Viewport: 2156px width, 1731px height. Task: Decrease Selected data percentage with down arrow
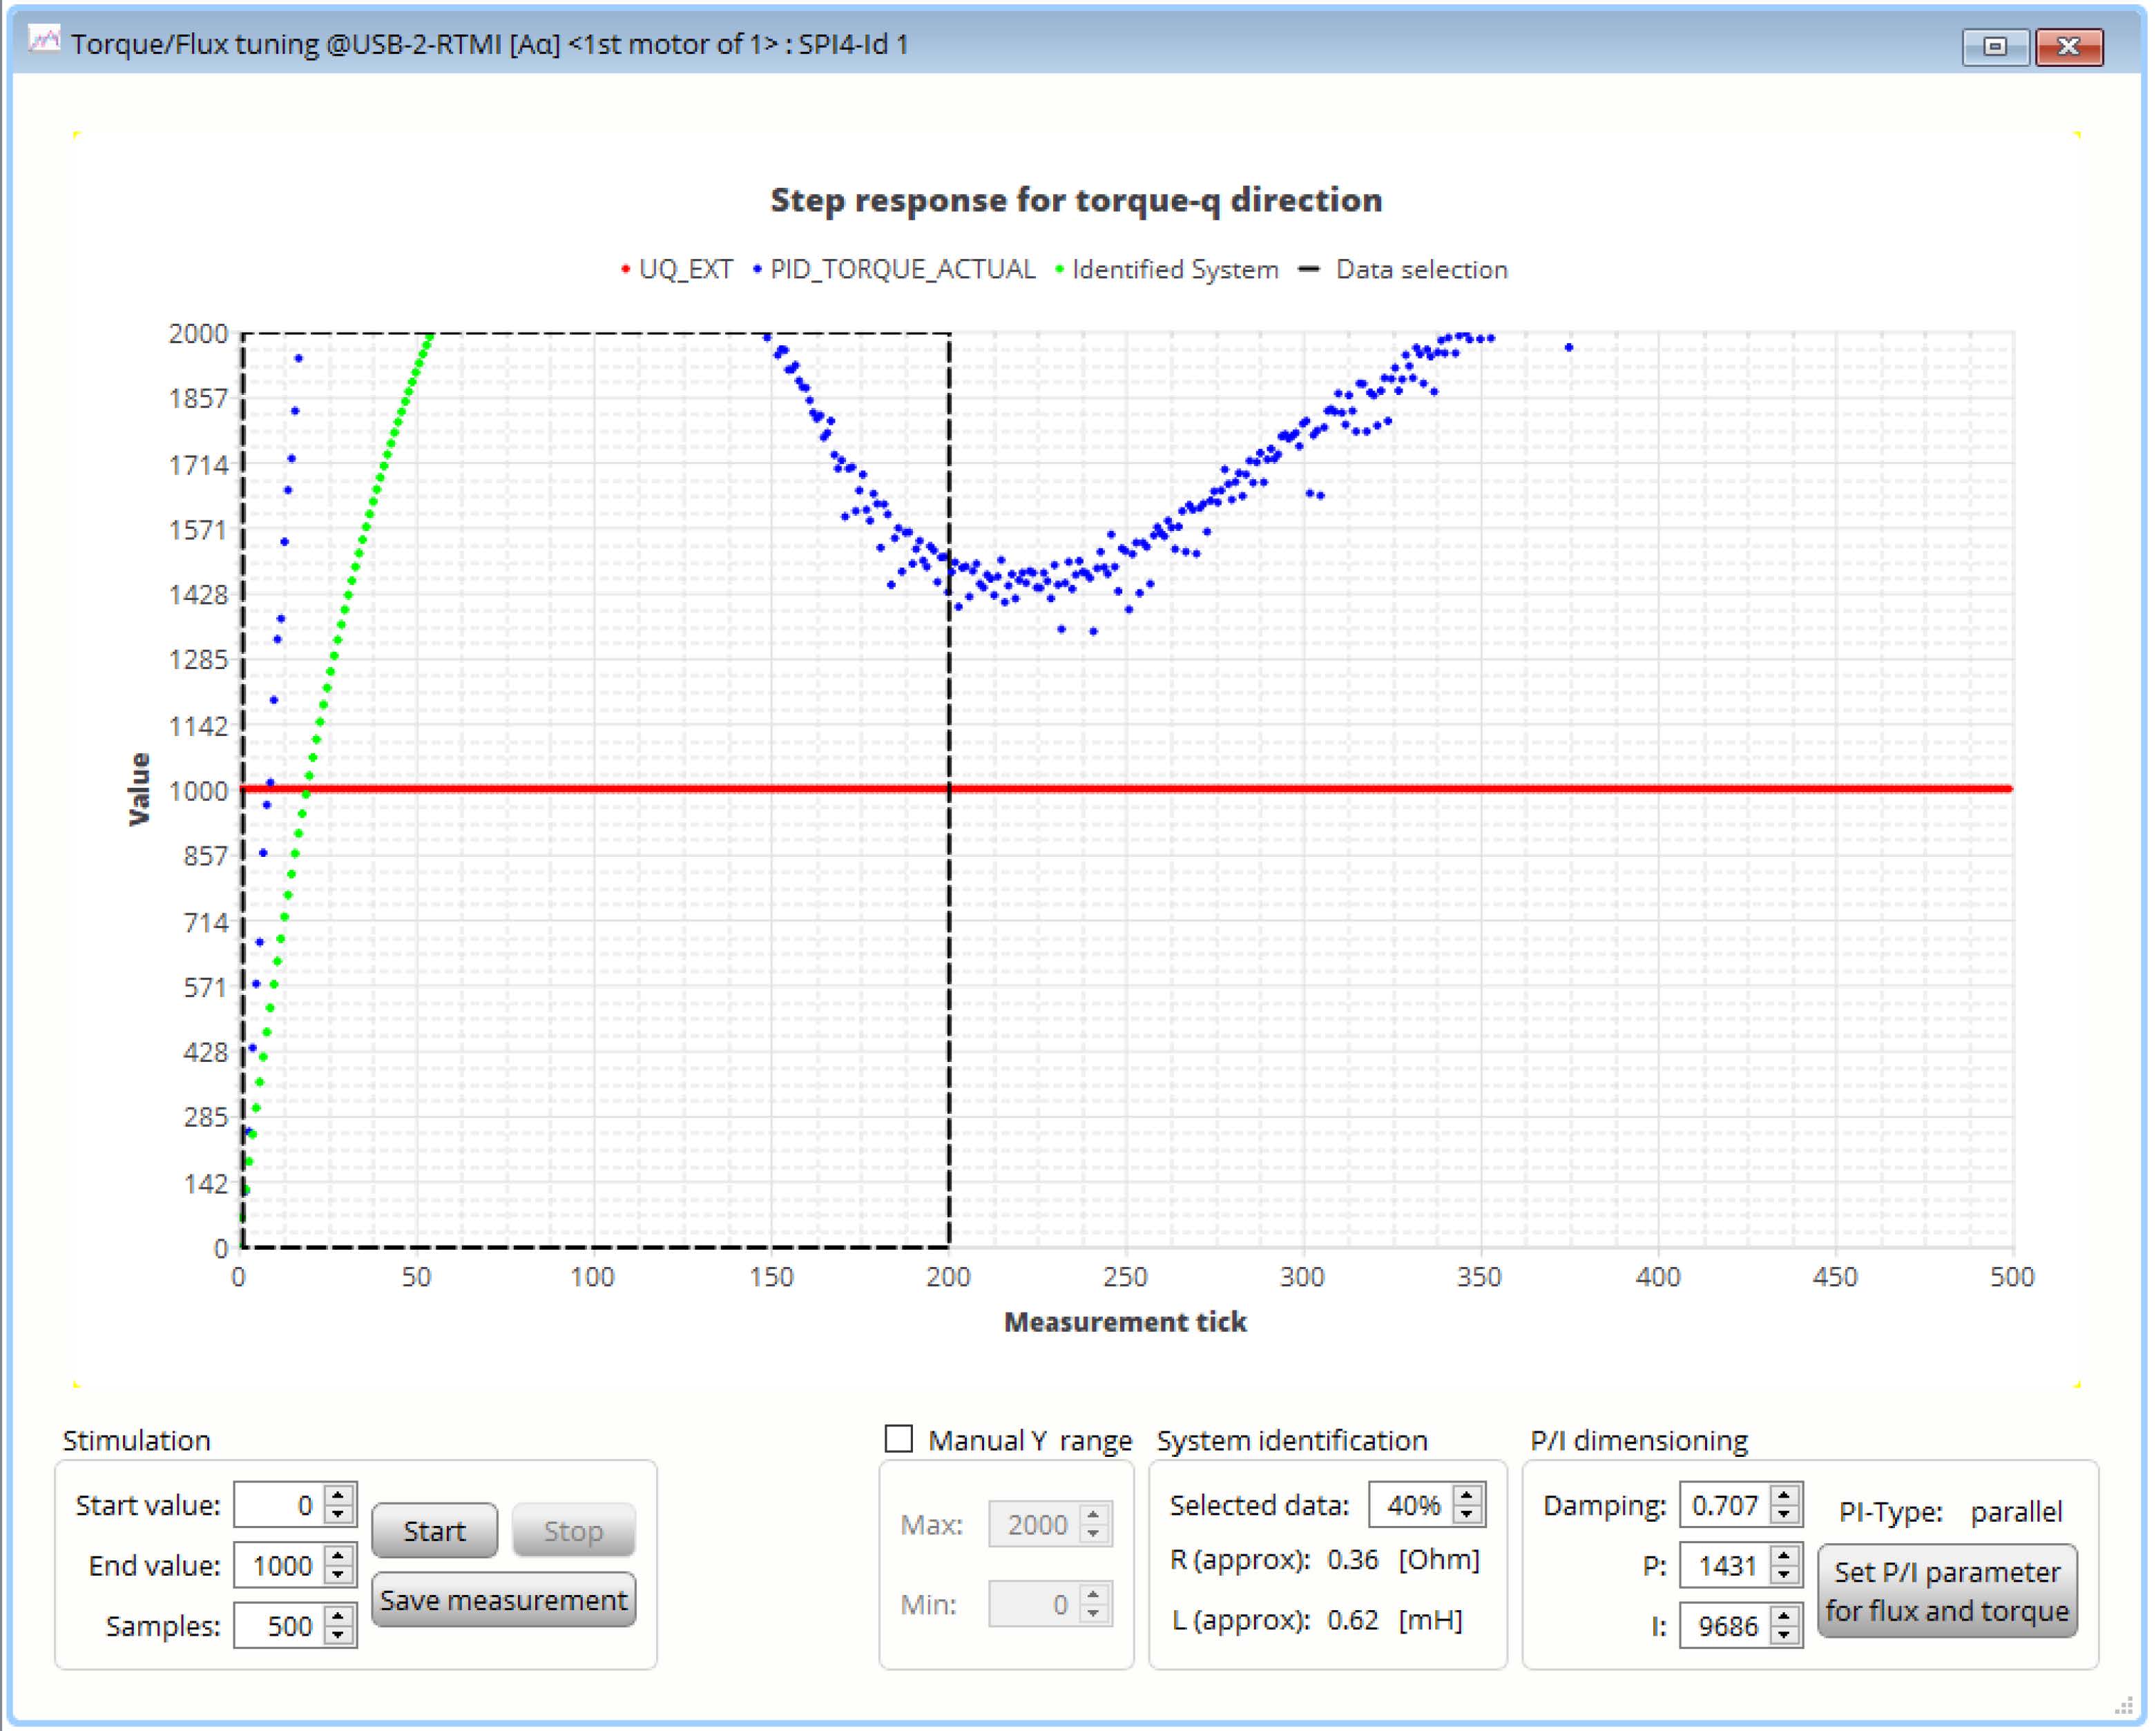tap(1468, 1516)
